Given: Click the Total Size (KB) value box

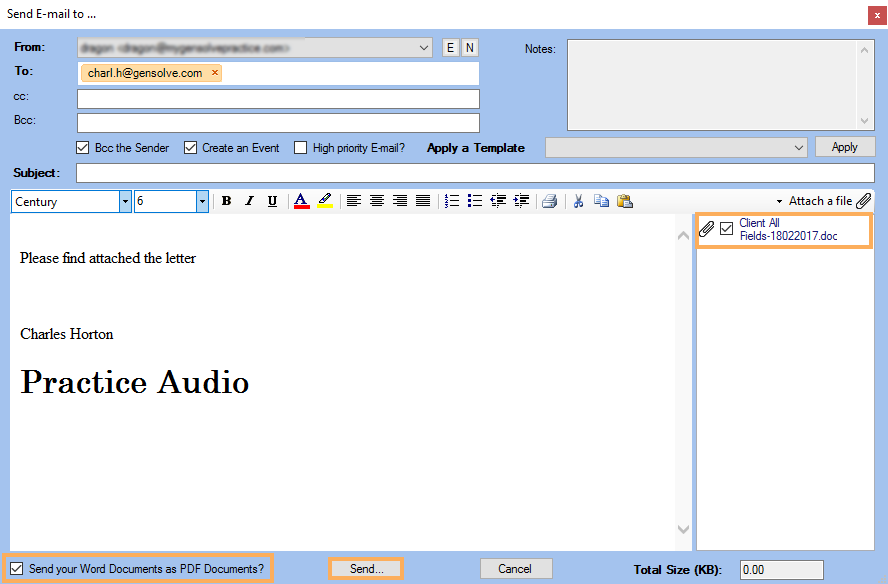Looking at the screenshot, I should (x=782, y=569).
